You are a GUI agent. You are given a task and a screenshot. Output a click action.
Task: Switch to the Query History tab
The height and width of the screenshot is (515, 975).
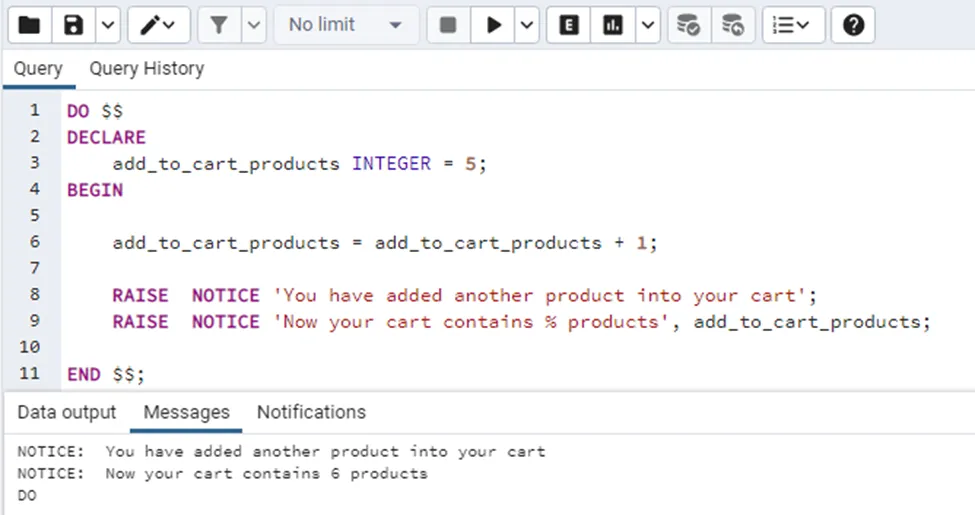(146, 69)
